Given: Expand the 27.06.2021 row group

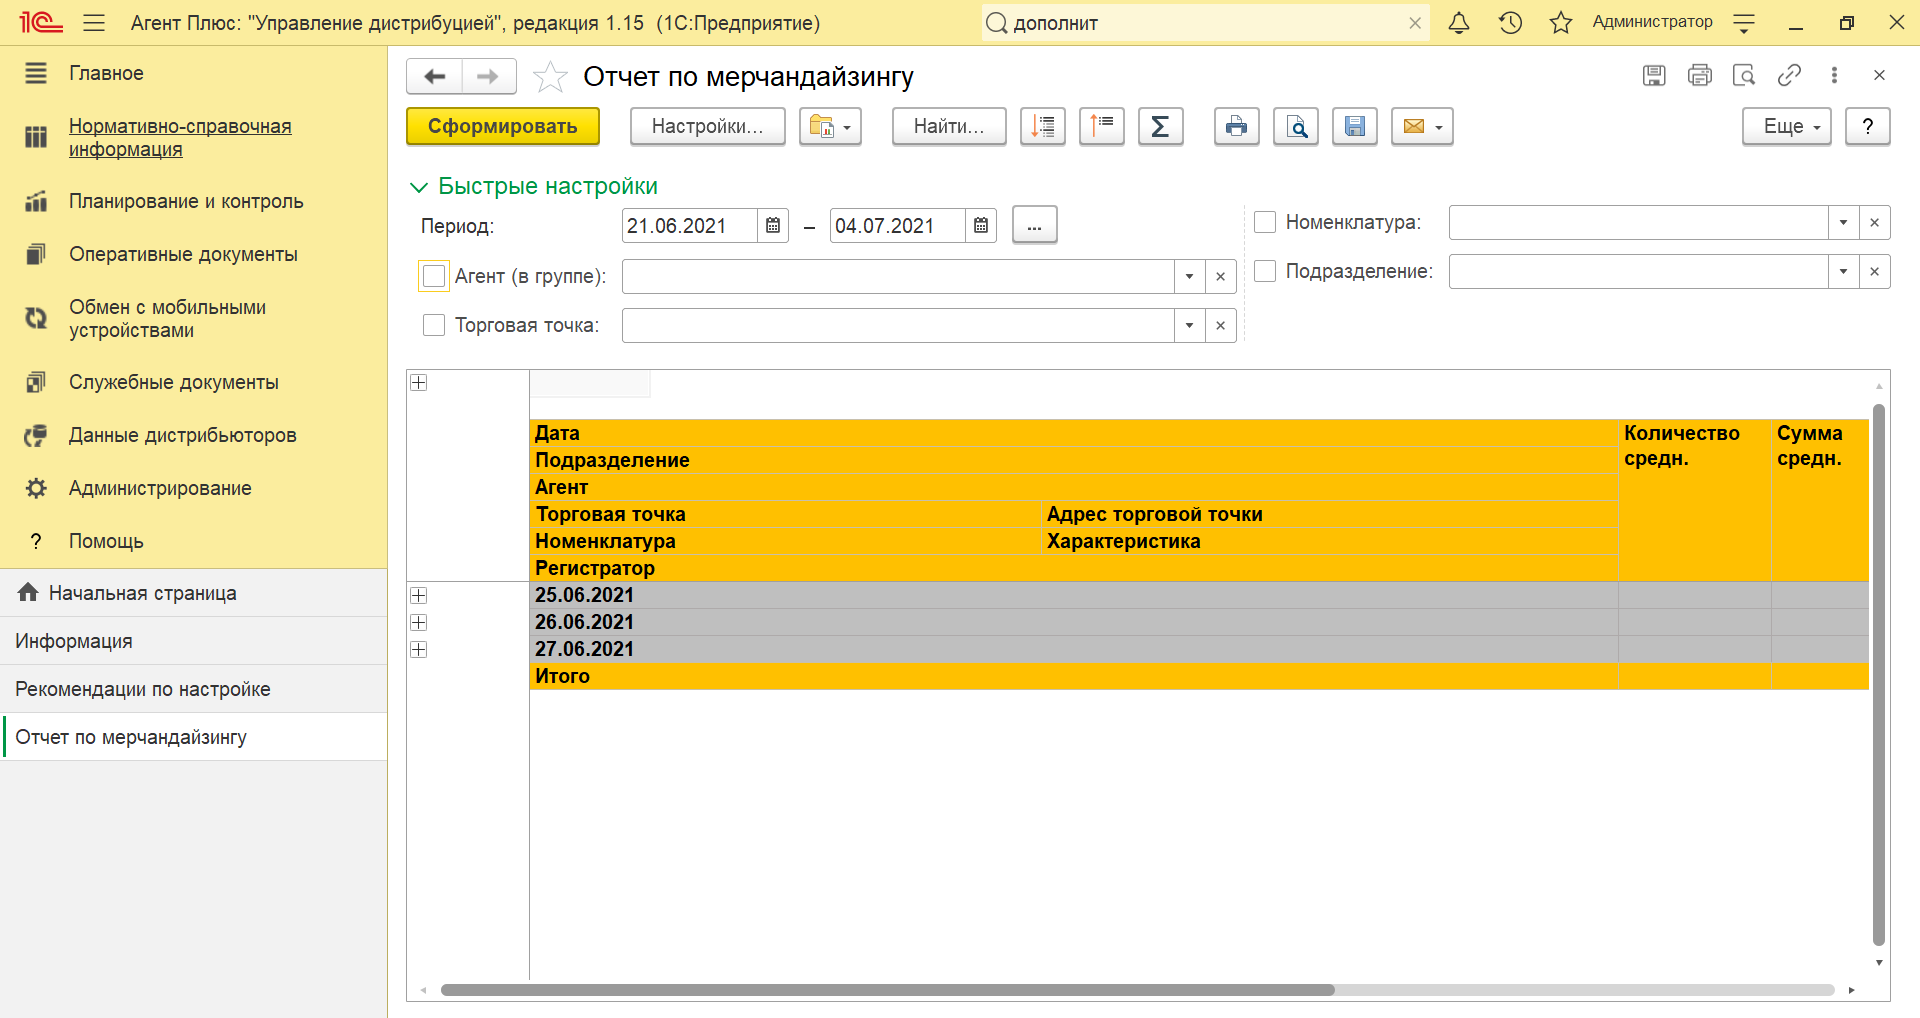Looking at the screenshot, I should pos(419,650).
